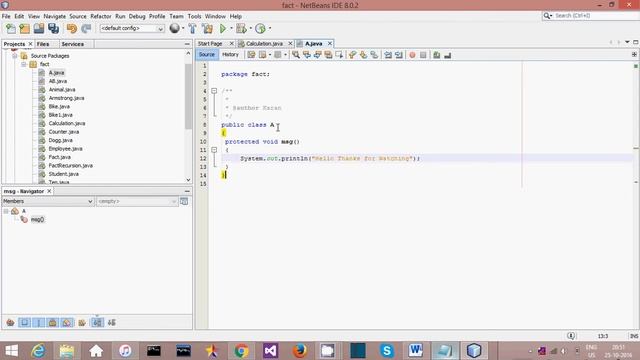Click the Save All toolbar icon
The height and width of the screenshot is (360, 640).
53,28
